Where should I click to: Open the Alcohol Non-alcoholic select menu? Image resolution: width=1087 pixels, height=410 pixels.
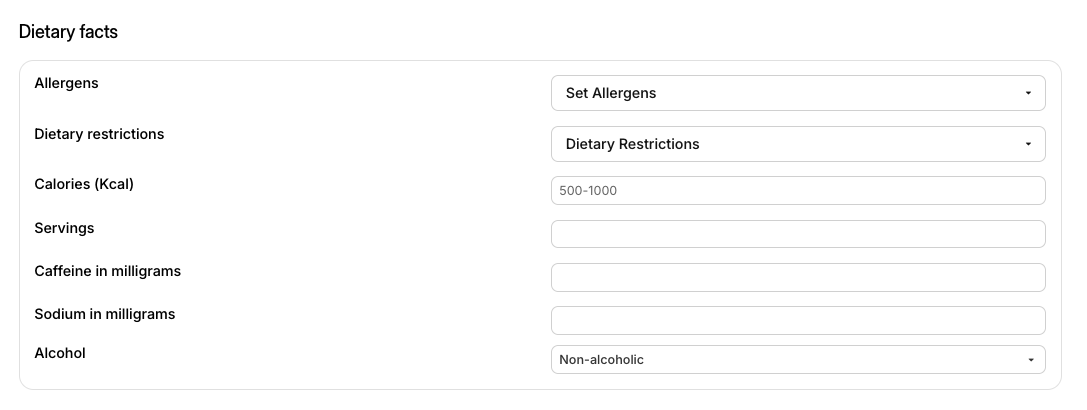(798, 359)
